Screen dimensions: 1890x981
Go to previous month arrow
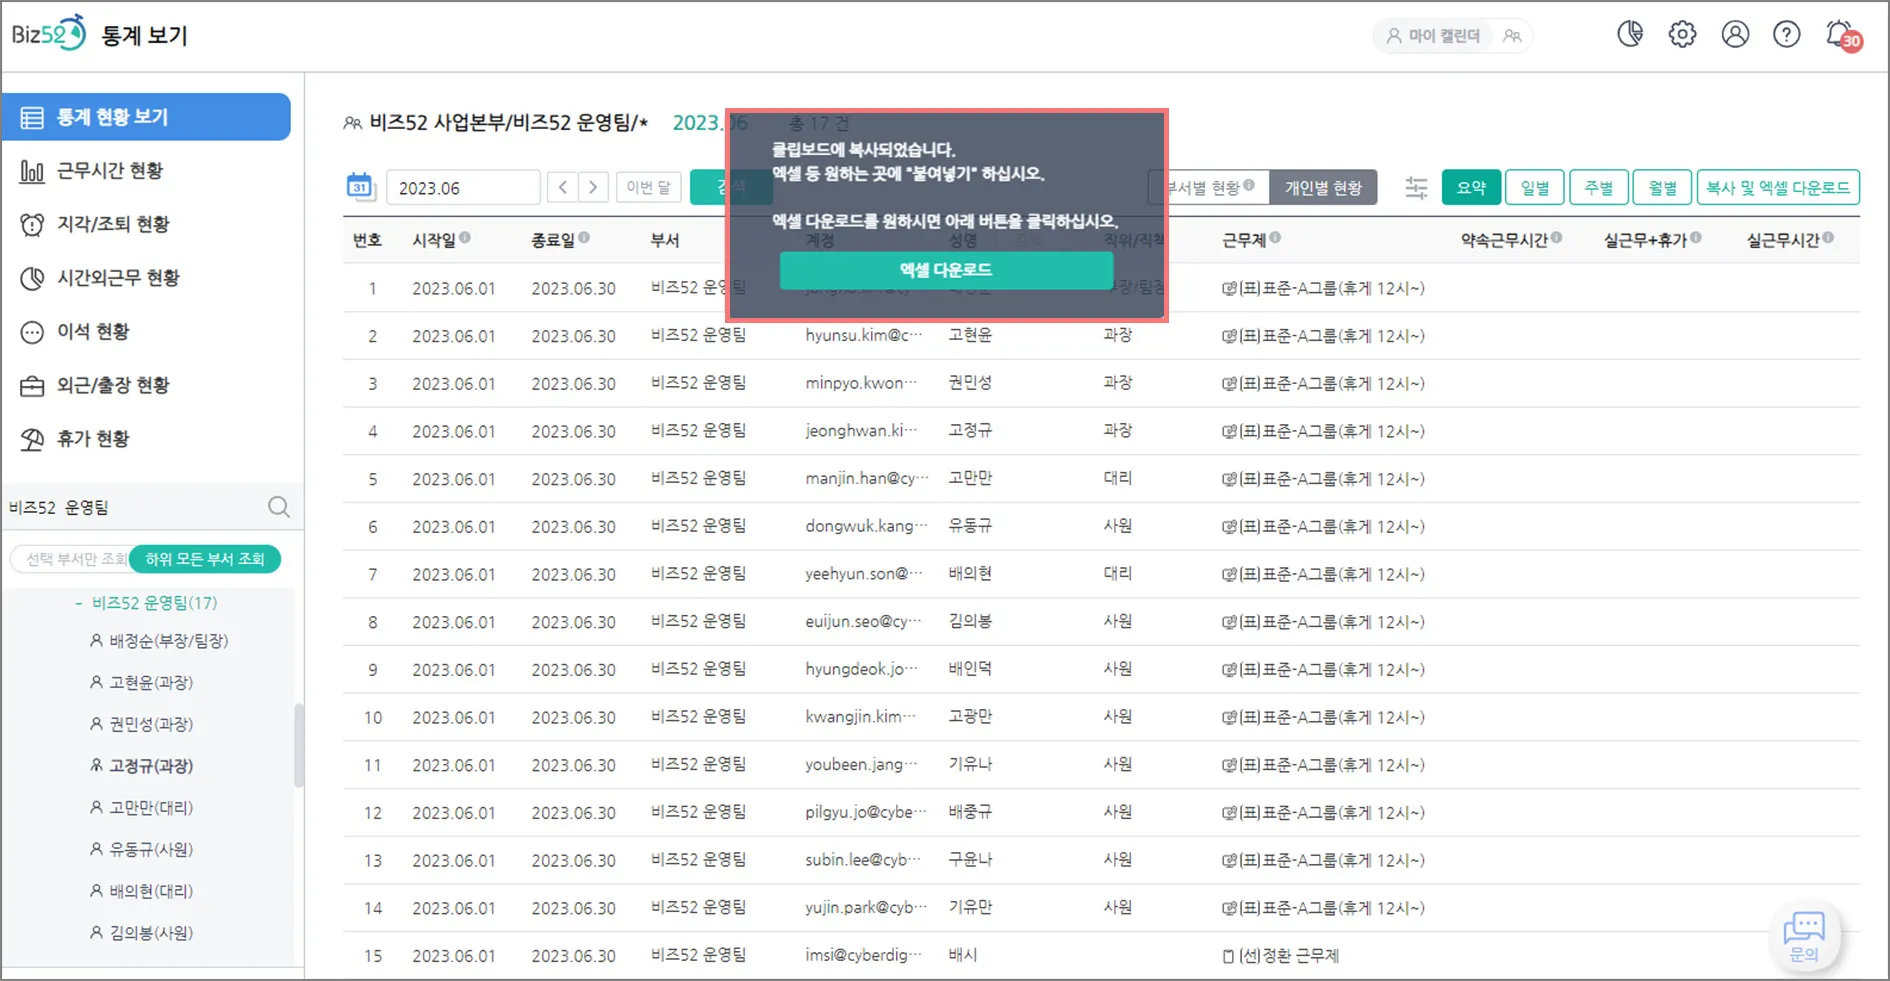pos(563,188)
